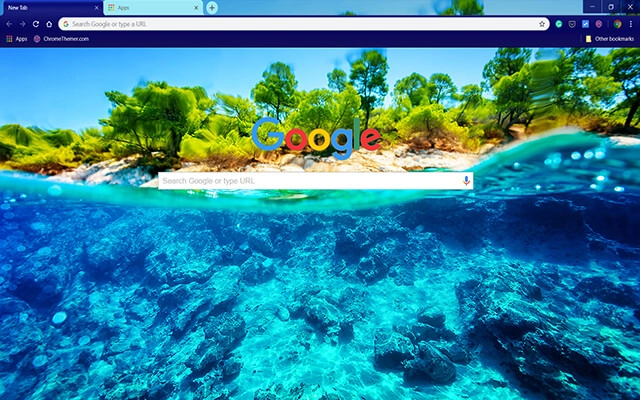Switch to the Apps tab

pos(153,8)
